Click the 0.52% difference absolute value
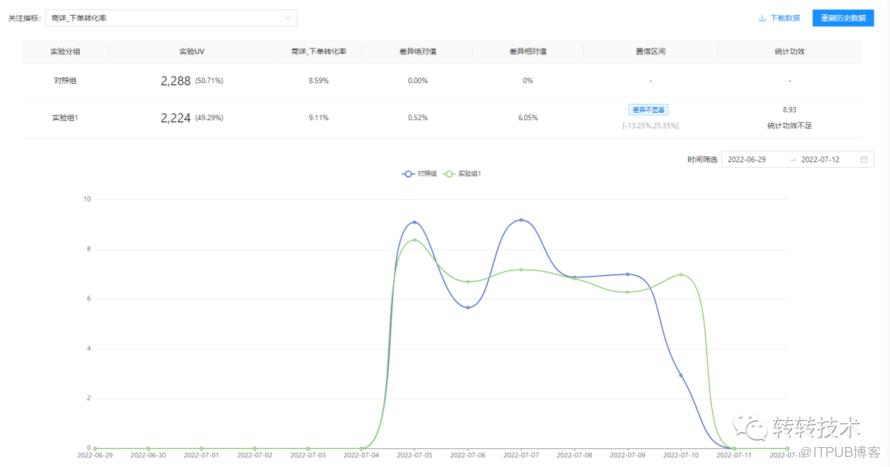Screen dimensions: 890x467 point(418,117)
